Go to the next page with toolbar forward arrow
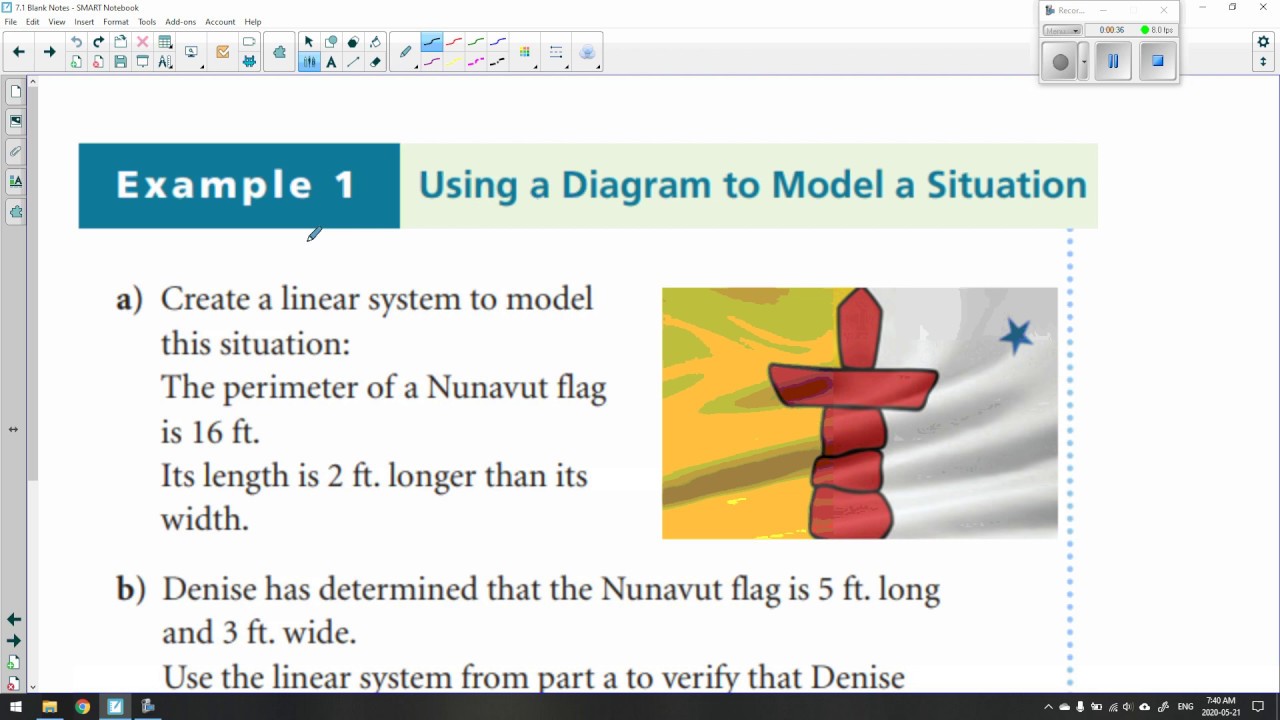Screen dimensions: 1280x720 pos(49,52)
